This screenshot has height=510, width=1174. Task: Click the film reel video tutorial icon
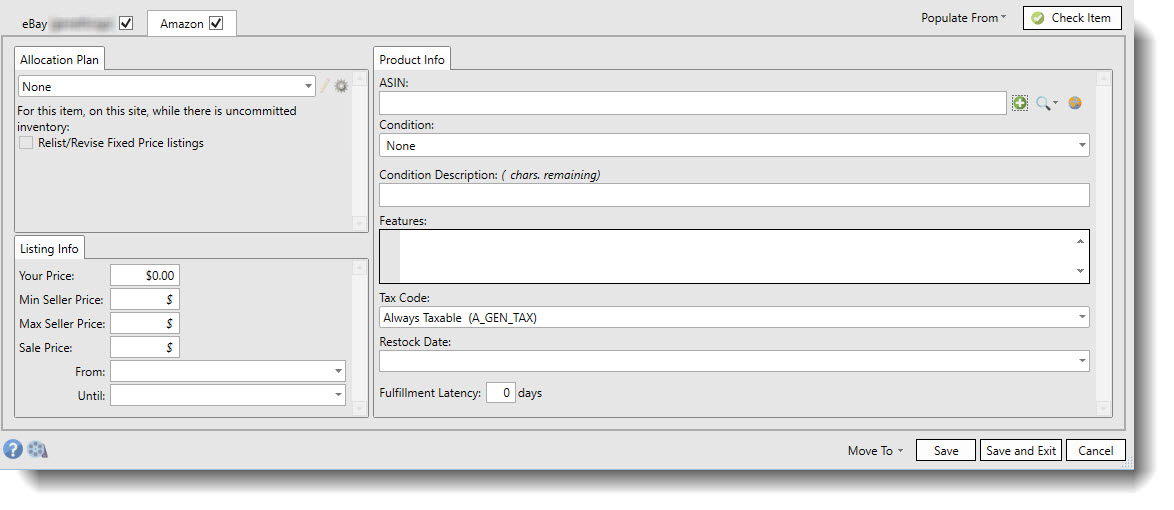37,449
